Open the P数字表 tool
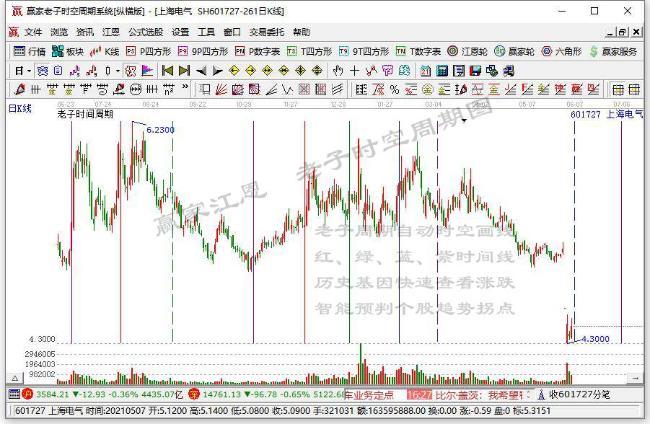 point(257,51)
